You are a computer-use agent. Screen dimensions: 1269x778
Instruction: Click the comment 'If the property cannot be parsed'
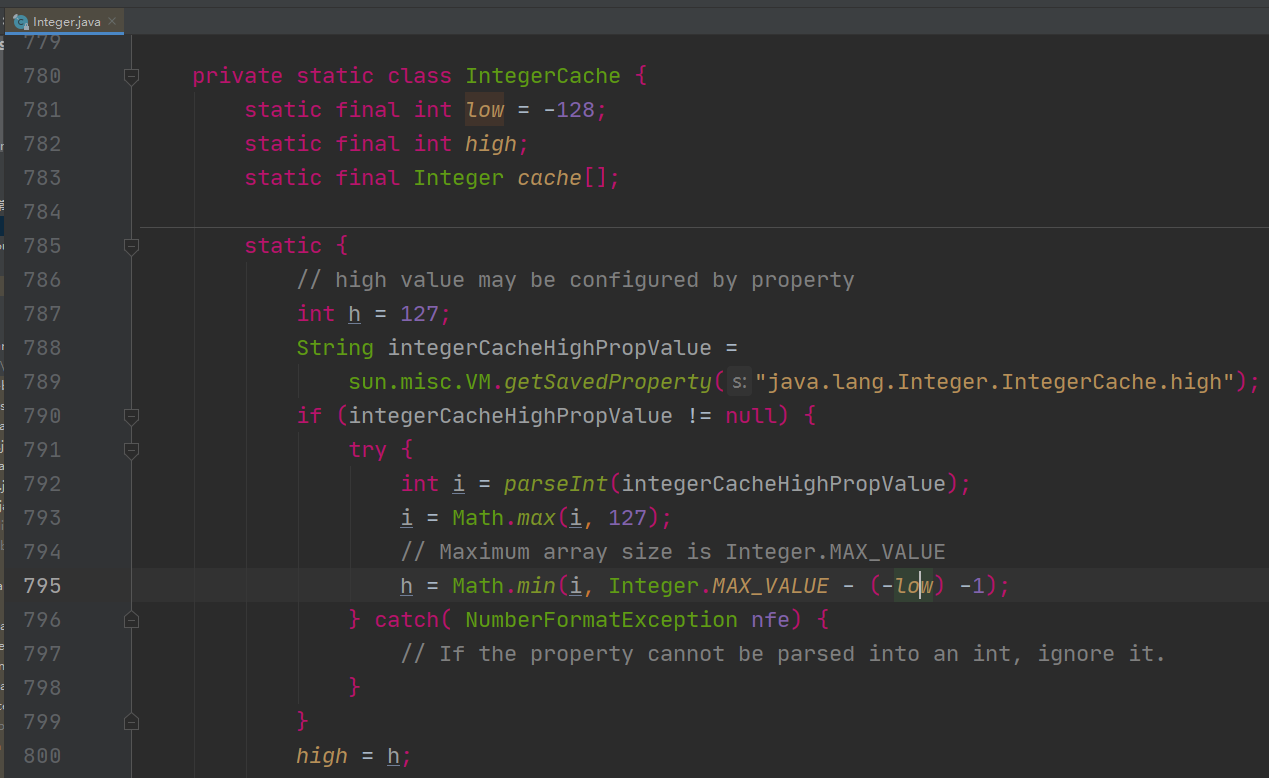point(783,654)
